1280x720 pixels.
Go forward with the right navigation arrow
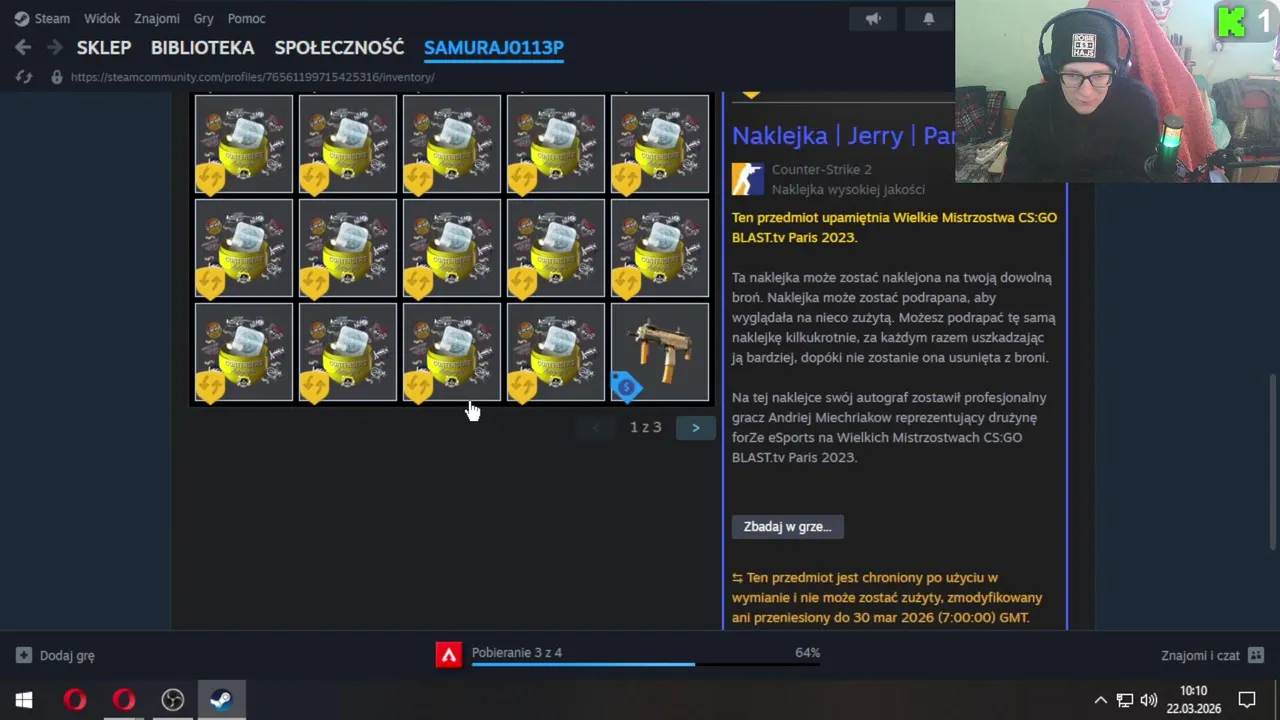(x=55, y=47)
